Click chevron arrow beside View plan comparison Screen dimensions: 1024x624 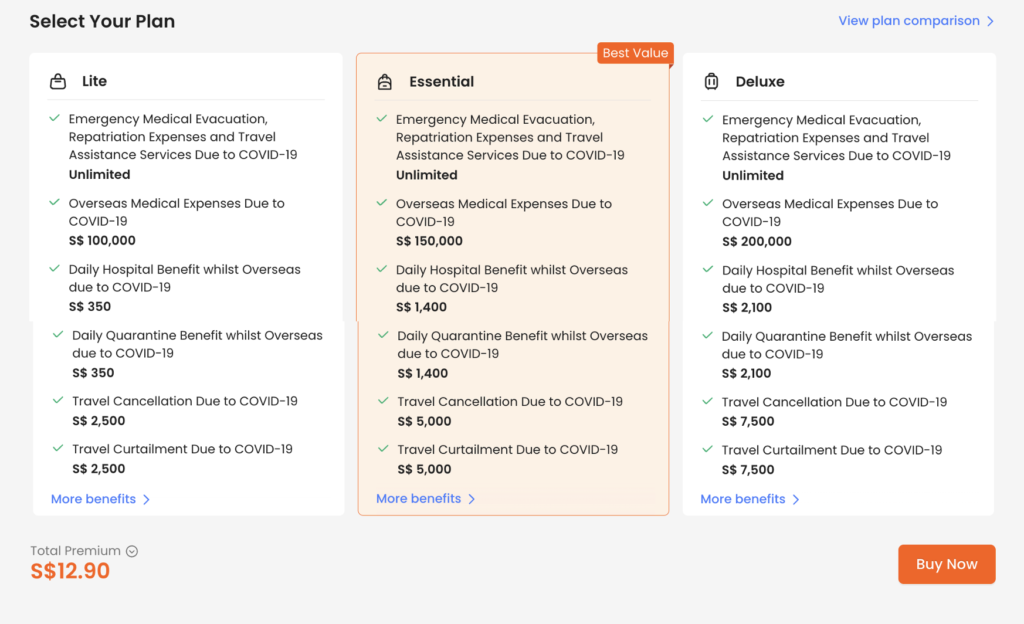click(990, 21)
